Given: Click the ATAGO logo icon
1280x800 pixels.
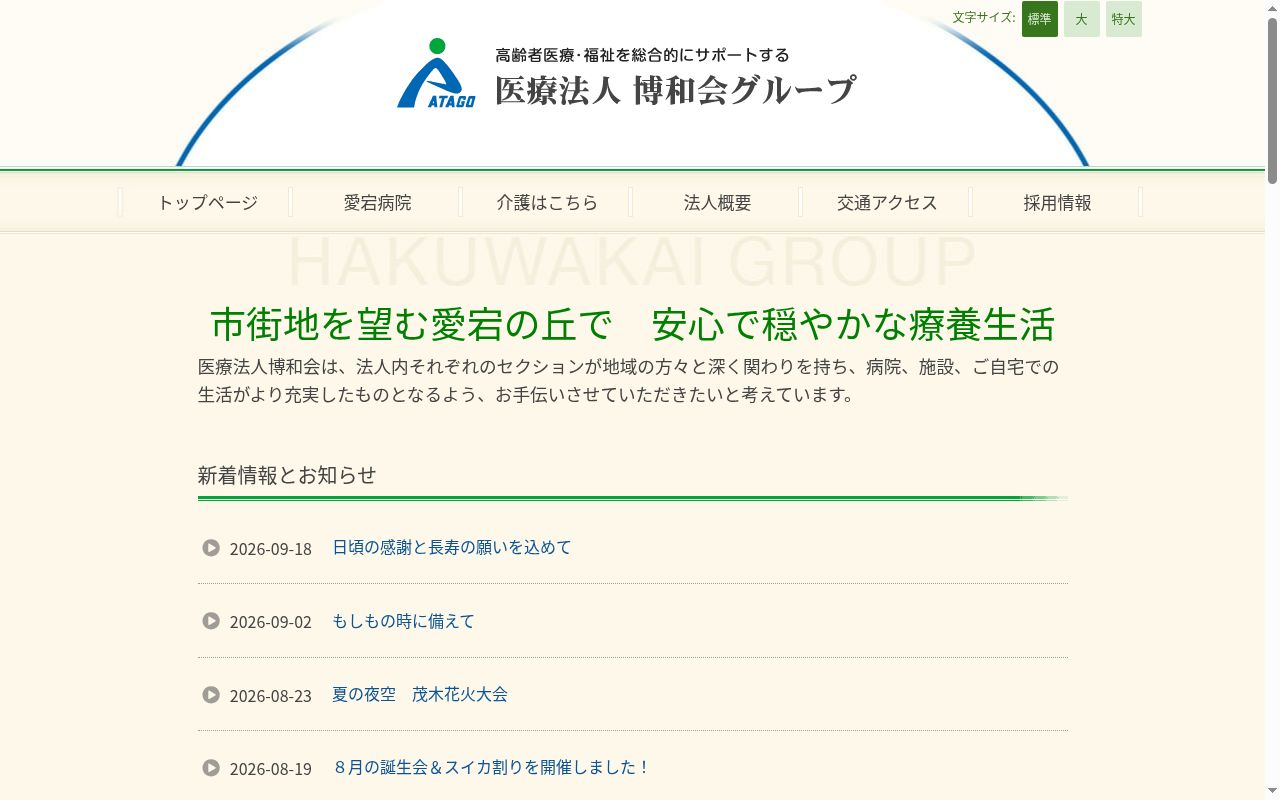Looking at the screenshot, I should (x=436, y=73).
